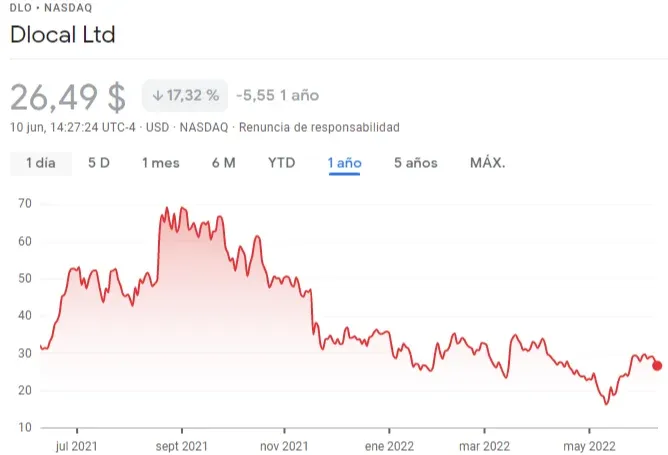
Task: Click the nov 2021 axis marker
Action: point(283,445)
